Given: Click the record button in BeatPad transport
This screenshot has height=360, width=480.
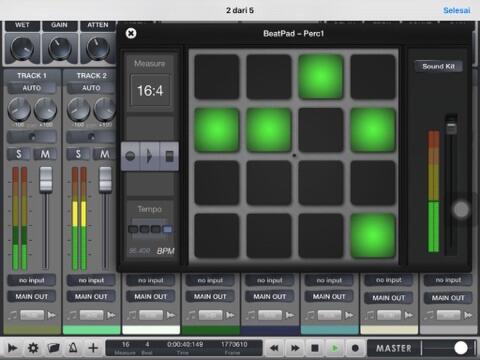Looking at the screenshot, I should (x=130, y=156).
